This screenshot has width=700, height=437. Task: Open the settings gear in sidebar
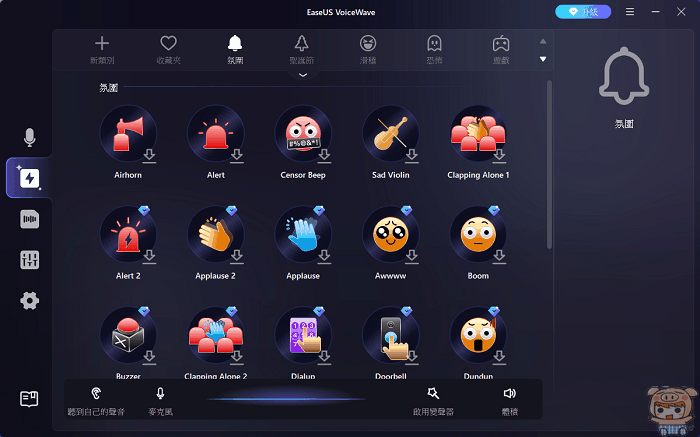click(x=29, y=300)
